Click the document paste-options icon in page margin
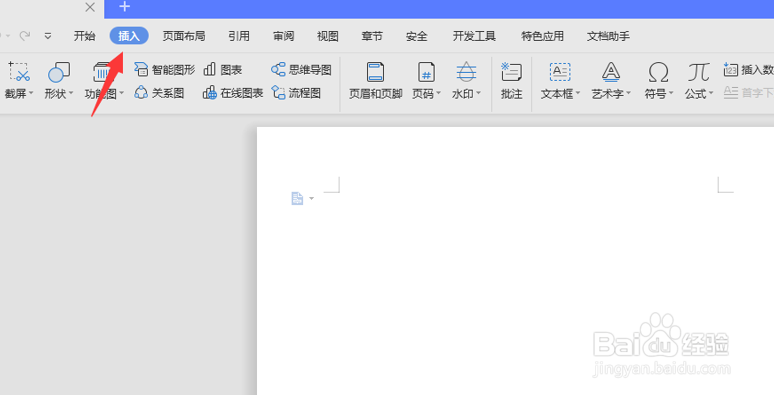 [297, 198]
